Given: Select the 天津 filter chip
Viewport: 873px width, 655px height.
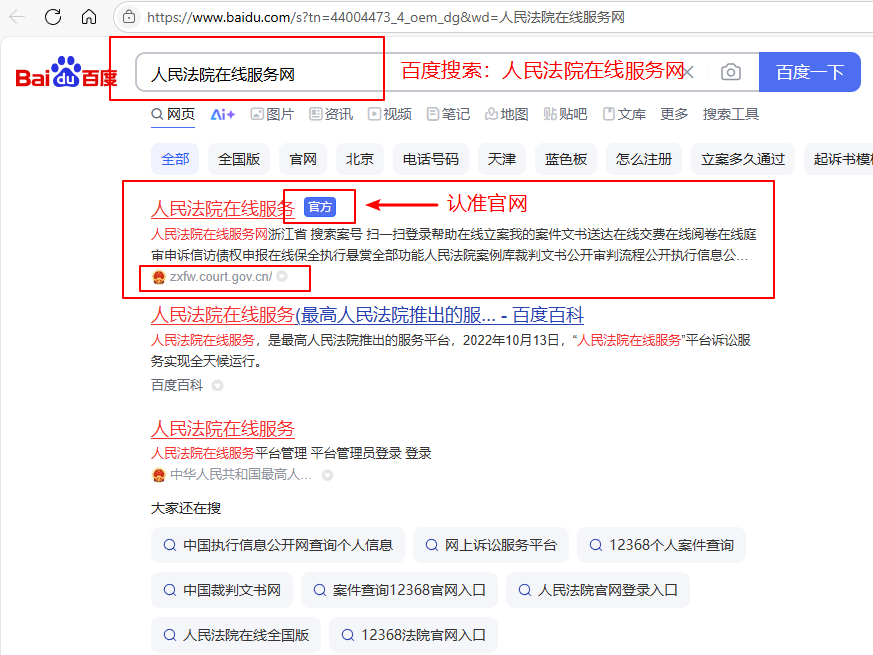Looking at the screenshot, I should (x=502, y=159).
